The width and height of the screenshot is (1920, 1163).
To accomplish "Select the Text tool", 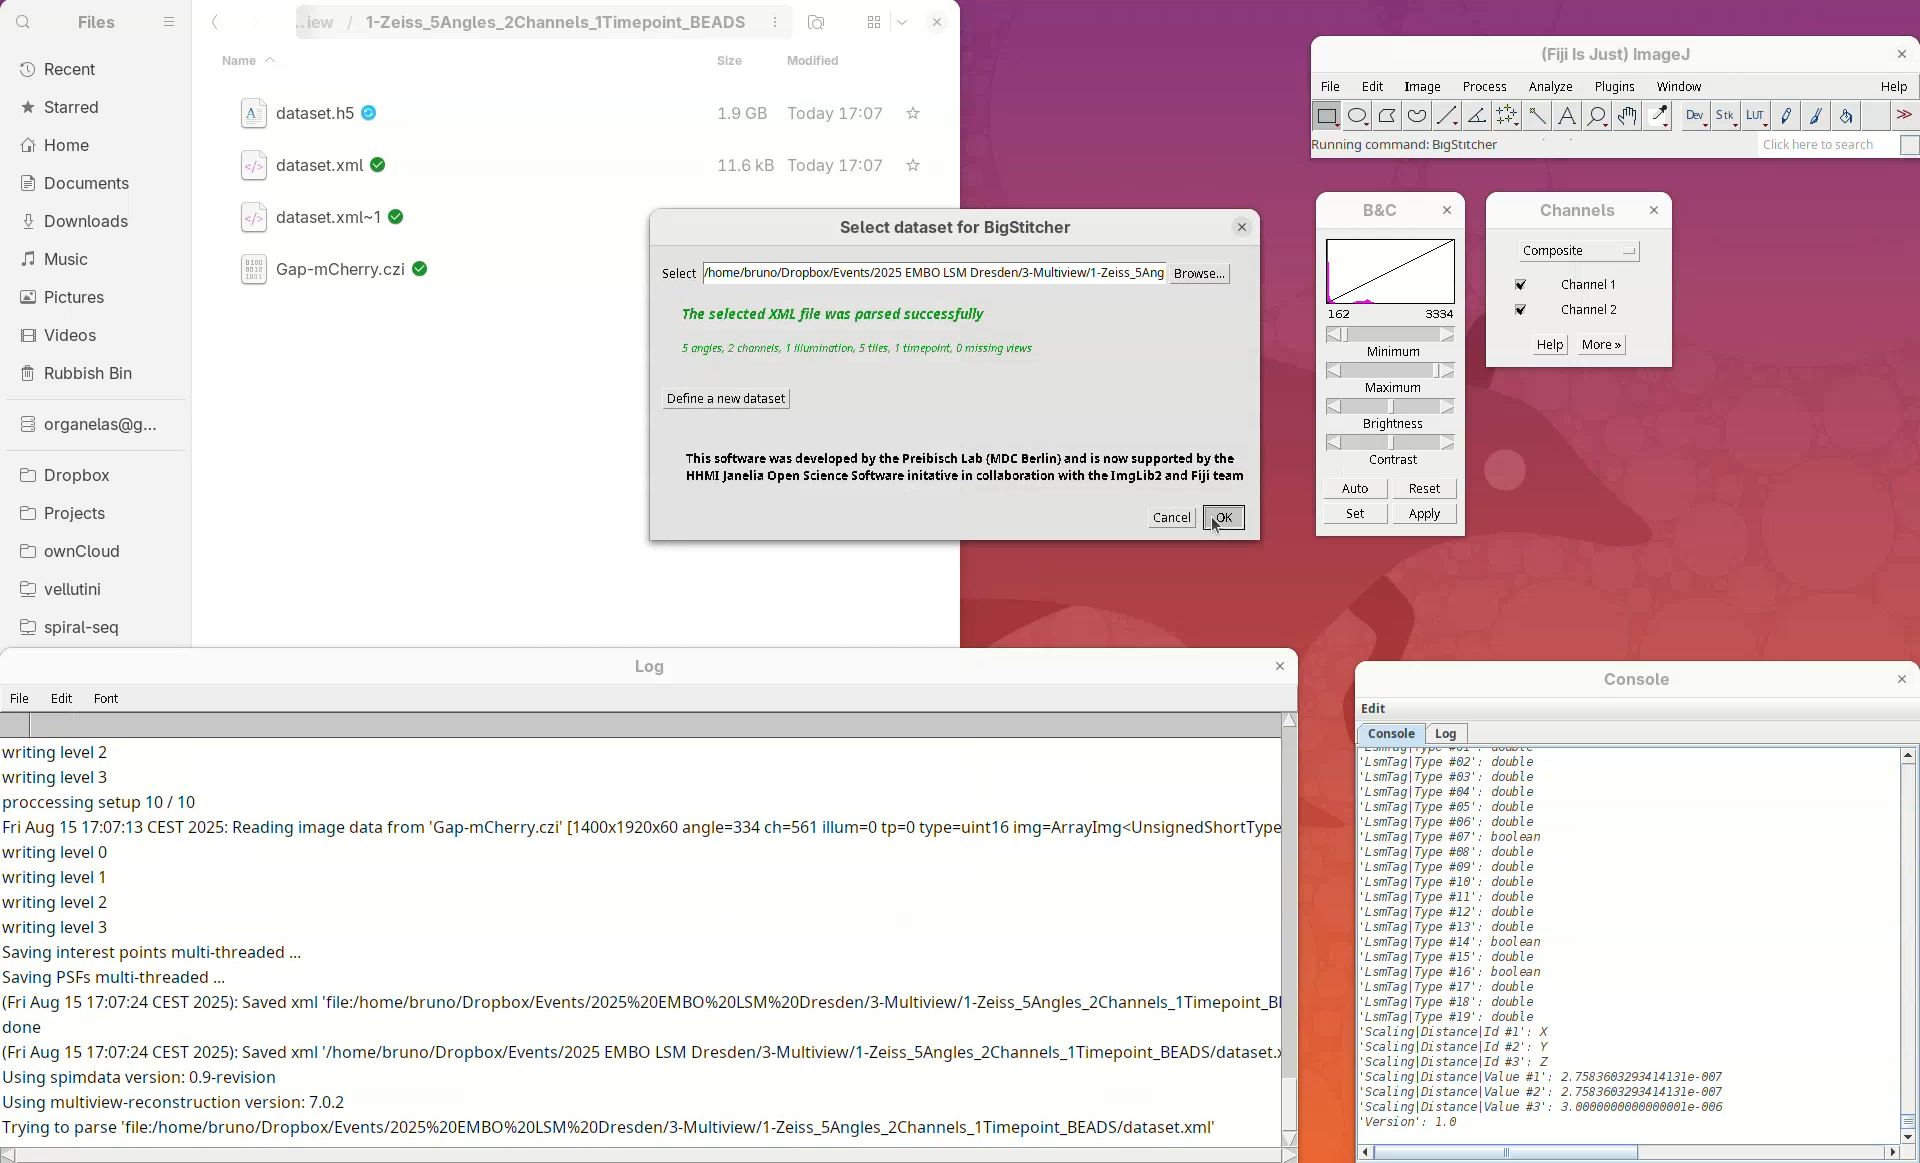I will [x=1567, y=116].
